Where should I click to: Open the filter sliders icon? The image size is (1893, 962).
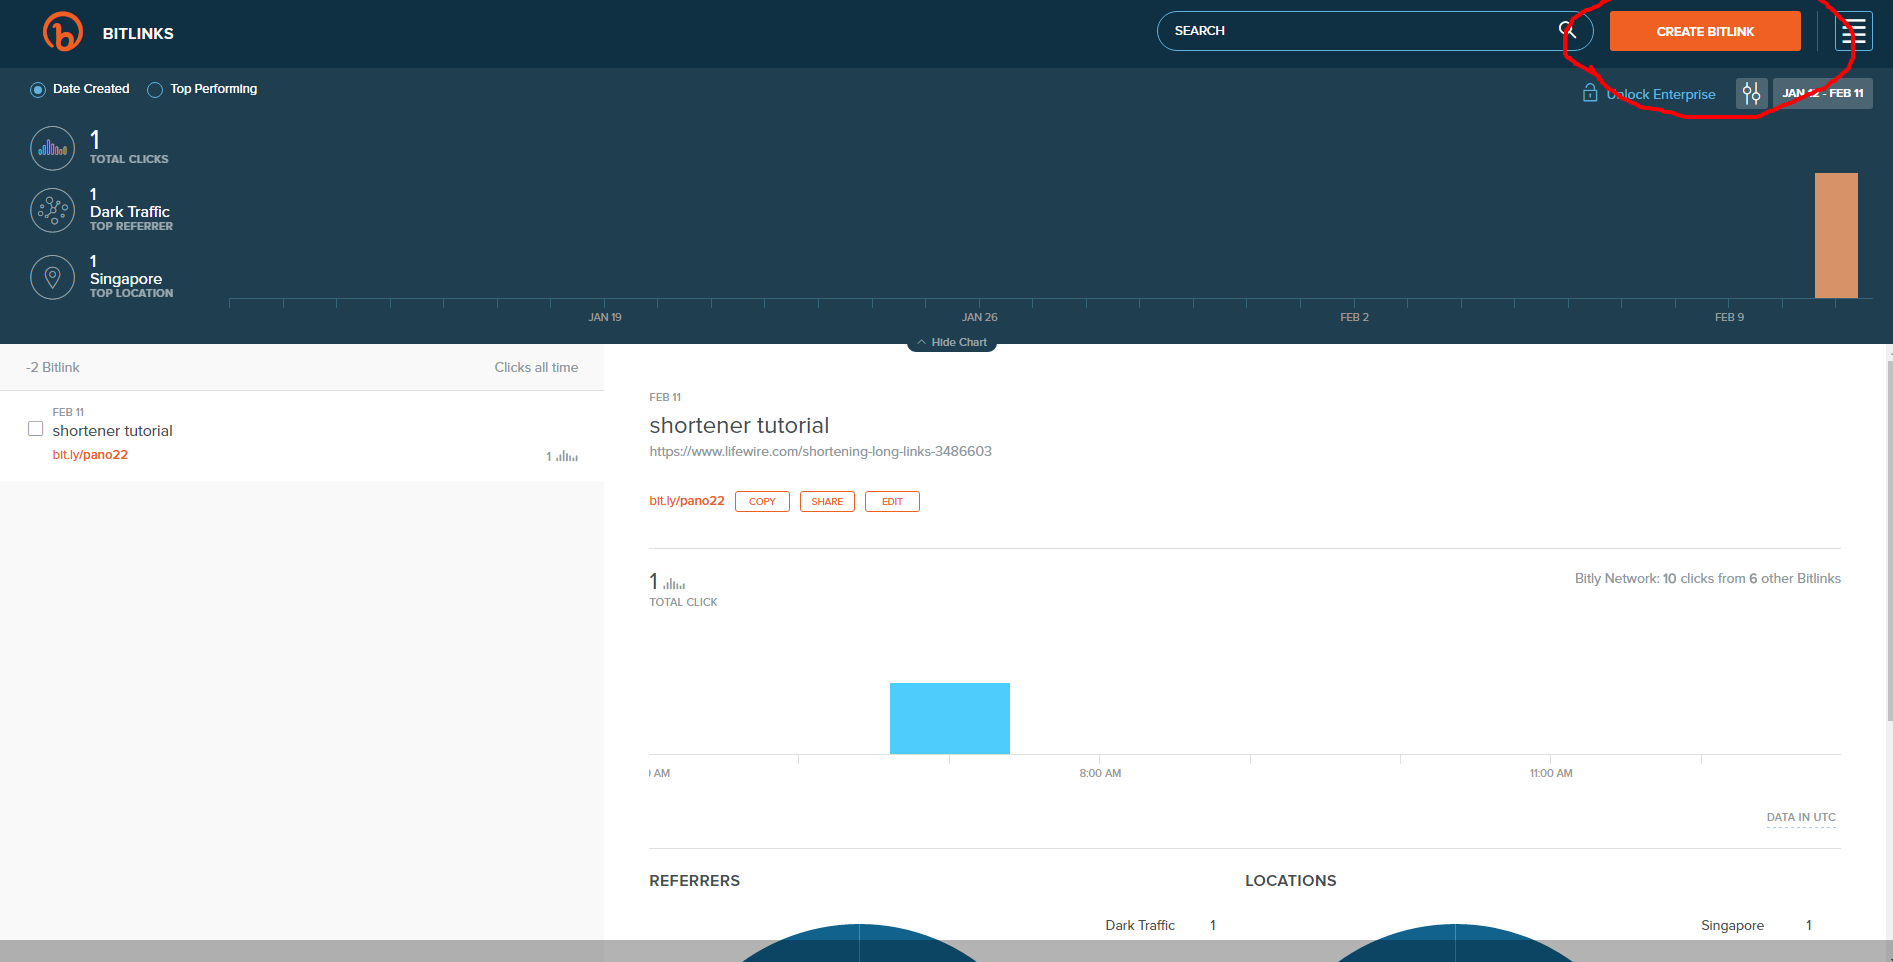click(1751, 94)
